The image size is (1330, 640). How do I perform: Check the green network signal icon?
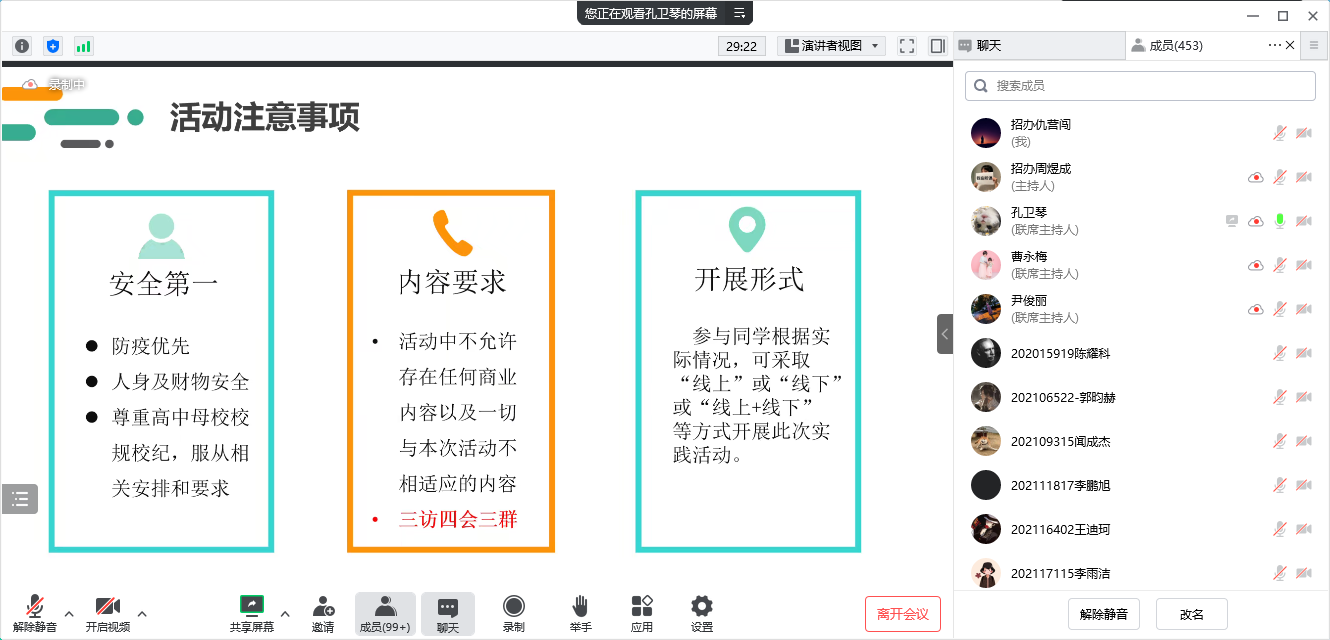tap(83, 46)
